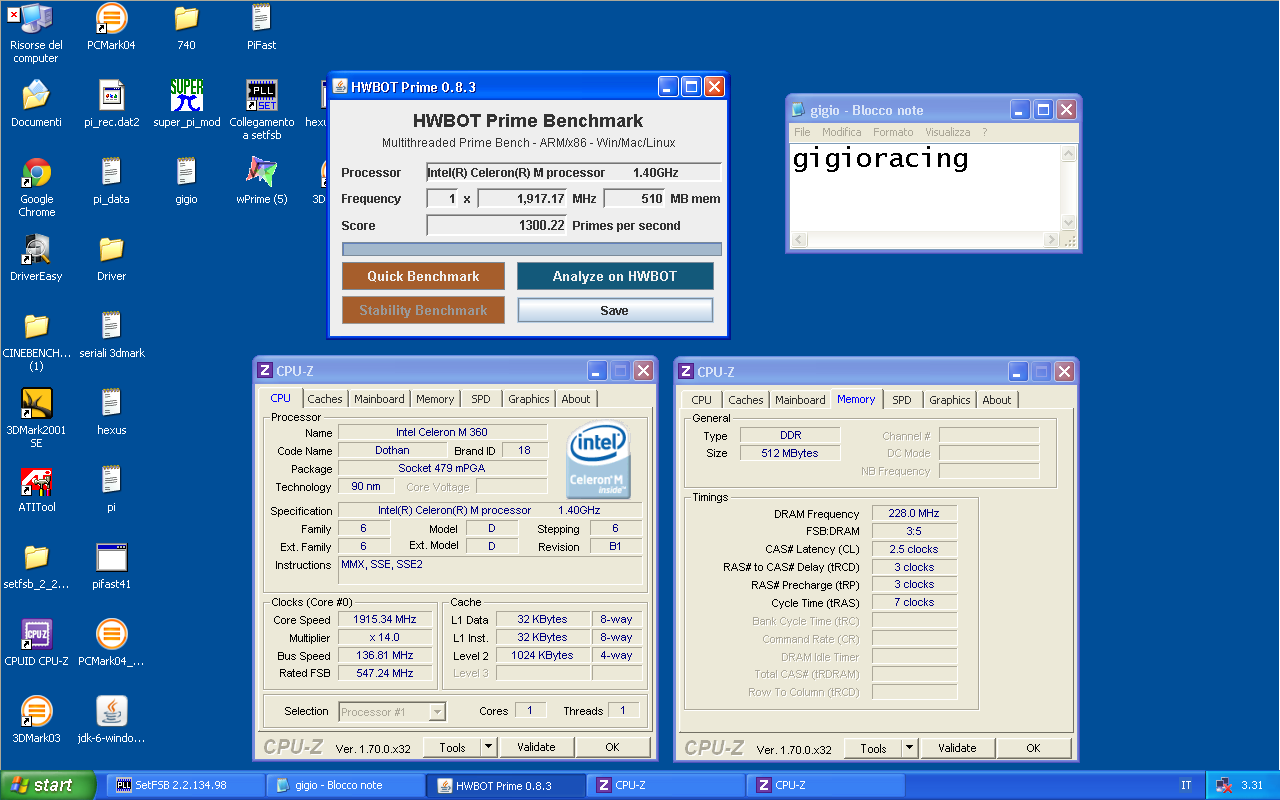Click the Notepad horizontal scrollbar
Viewport: 1280px width, 800px height.
[925, 240]
